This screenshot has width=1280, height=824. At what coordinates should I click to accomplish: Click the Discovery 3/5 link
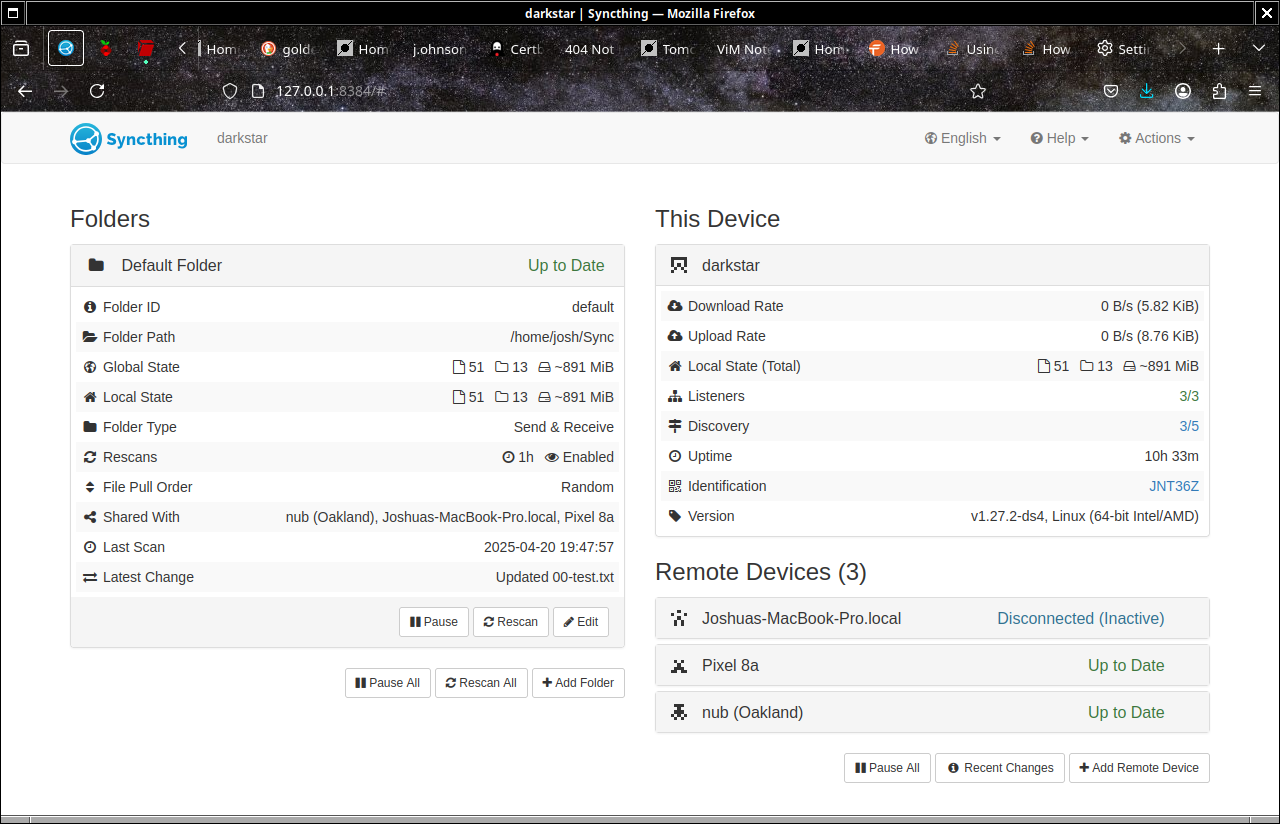click(x=1189, y=426)
